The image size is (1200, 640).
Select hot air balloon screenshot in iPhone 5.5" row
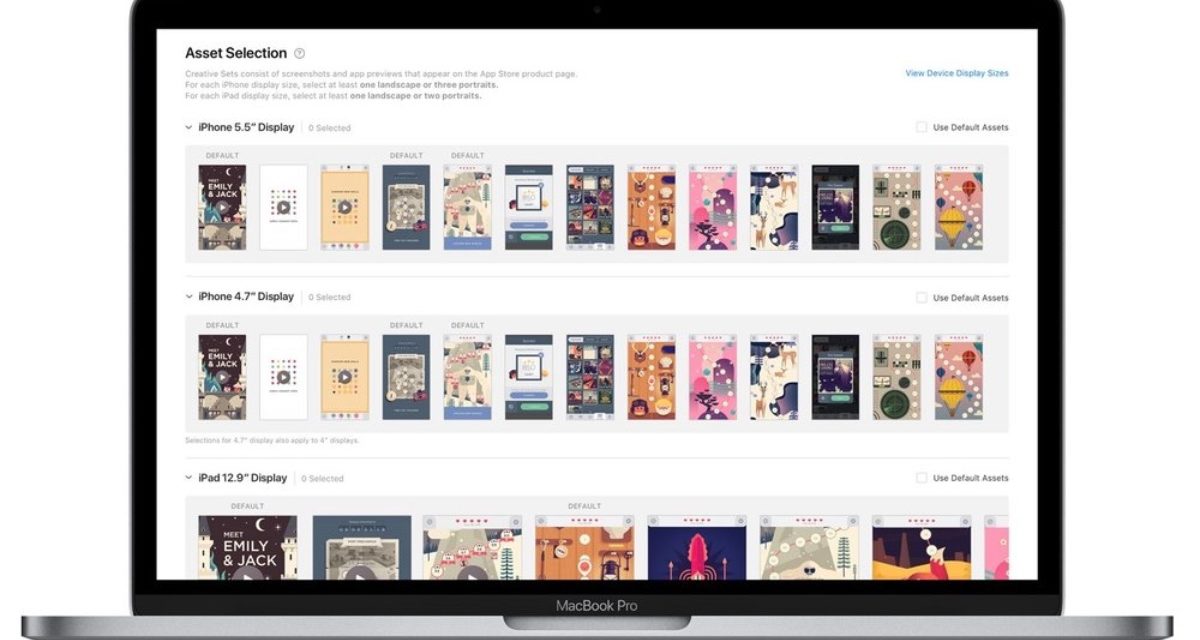[x=958, y=207]
